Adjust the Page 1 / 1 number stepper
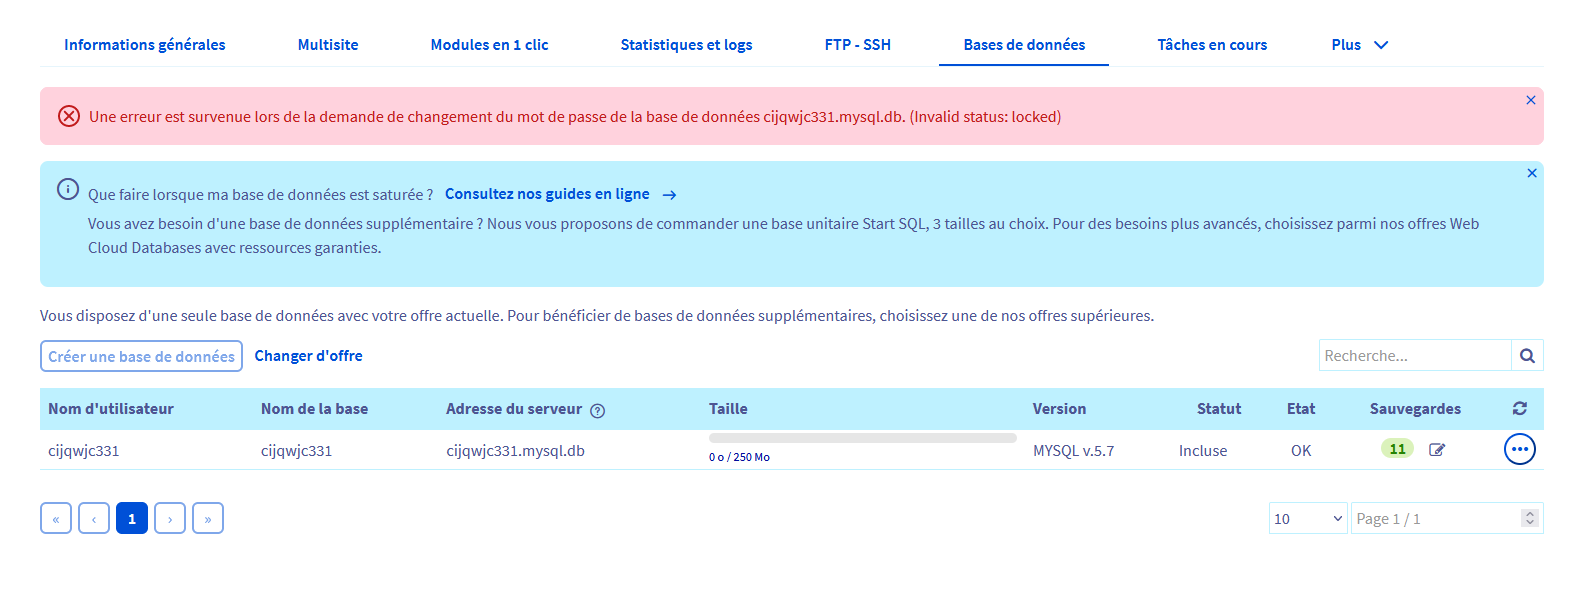The width and height of the screenshot is (1573, 608). (1528, 518)
